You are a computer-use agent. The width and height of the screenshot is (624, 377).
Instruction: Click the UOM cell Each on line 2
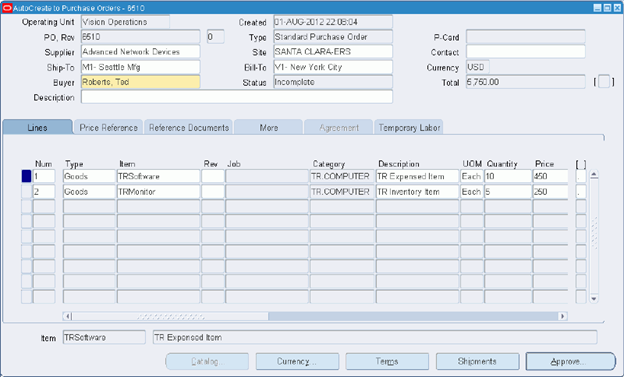point(472,191)
